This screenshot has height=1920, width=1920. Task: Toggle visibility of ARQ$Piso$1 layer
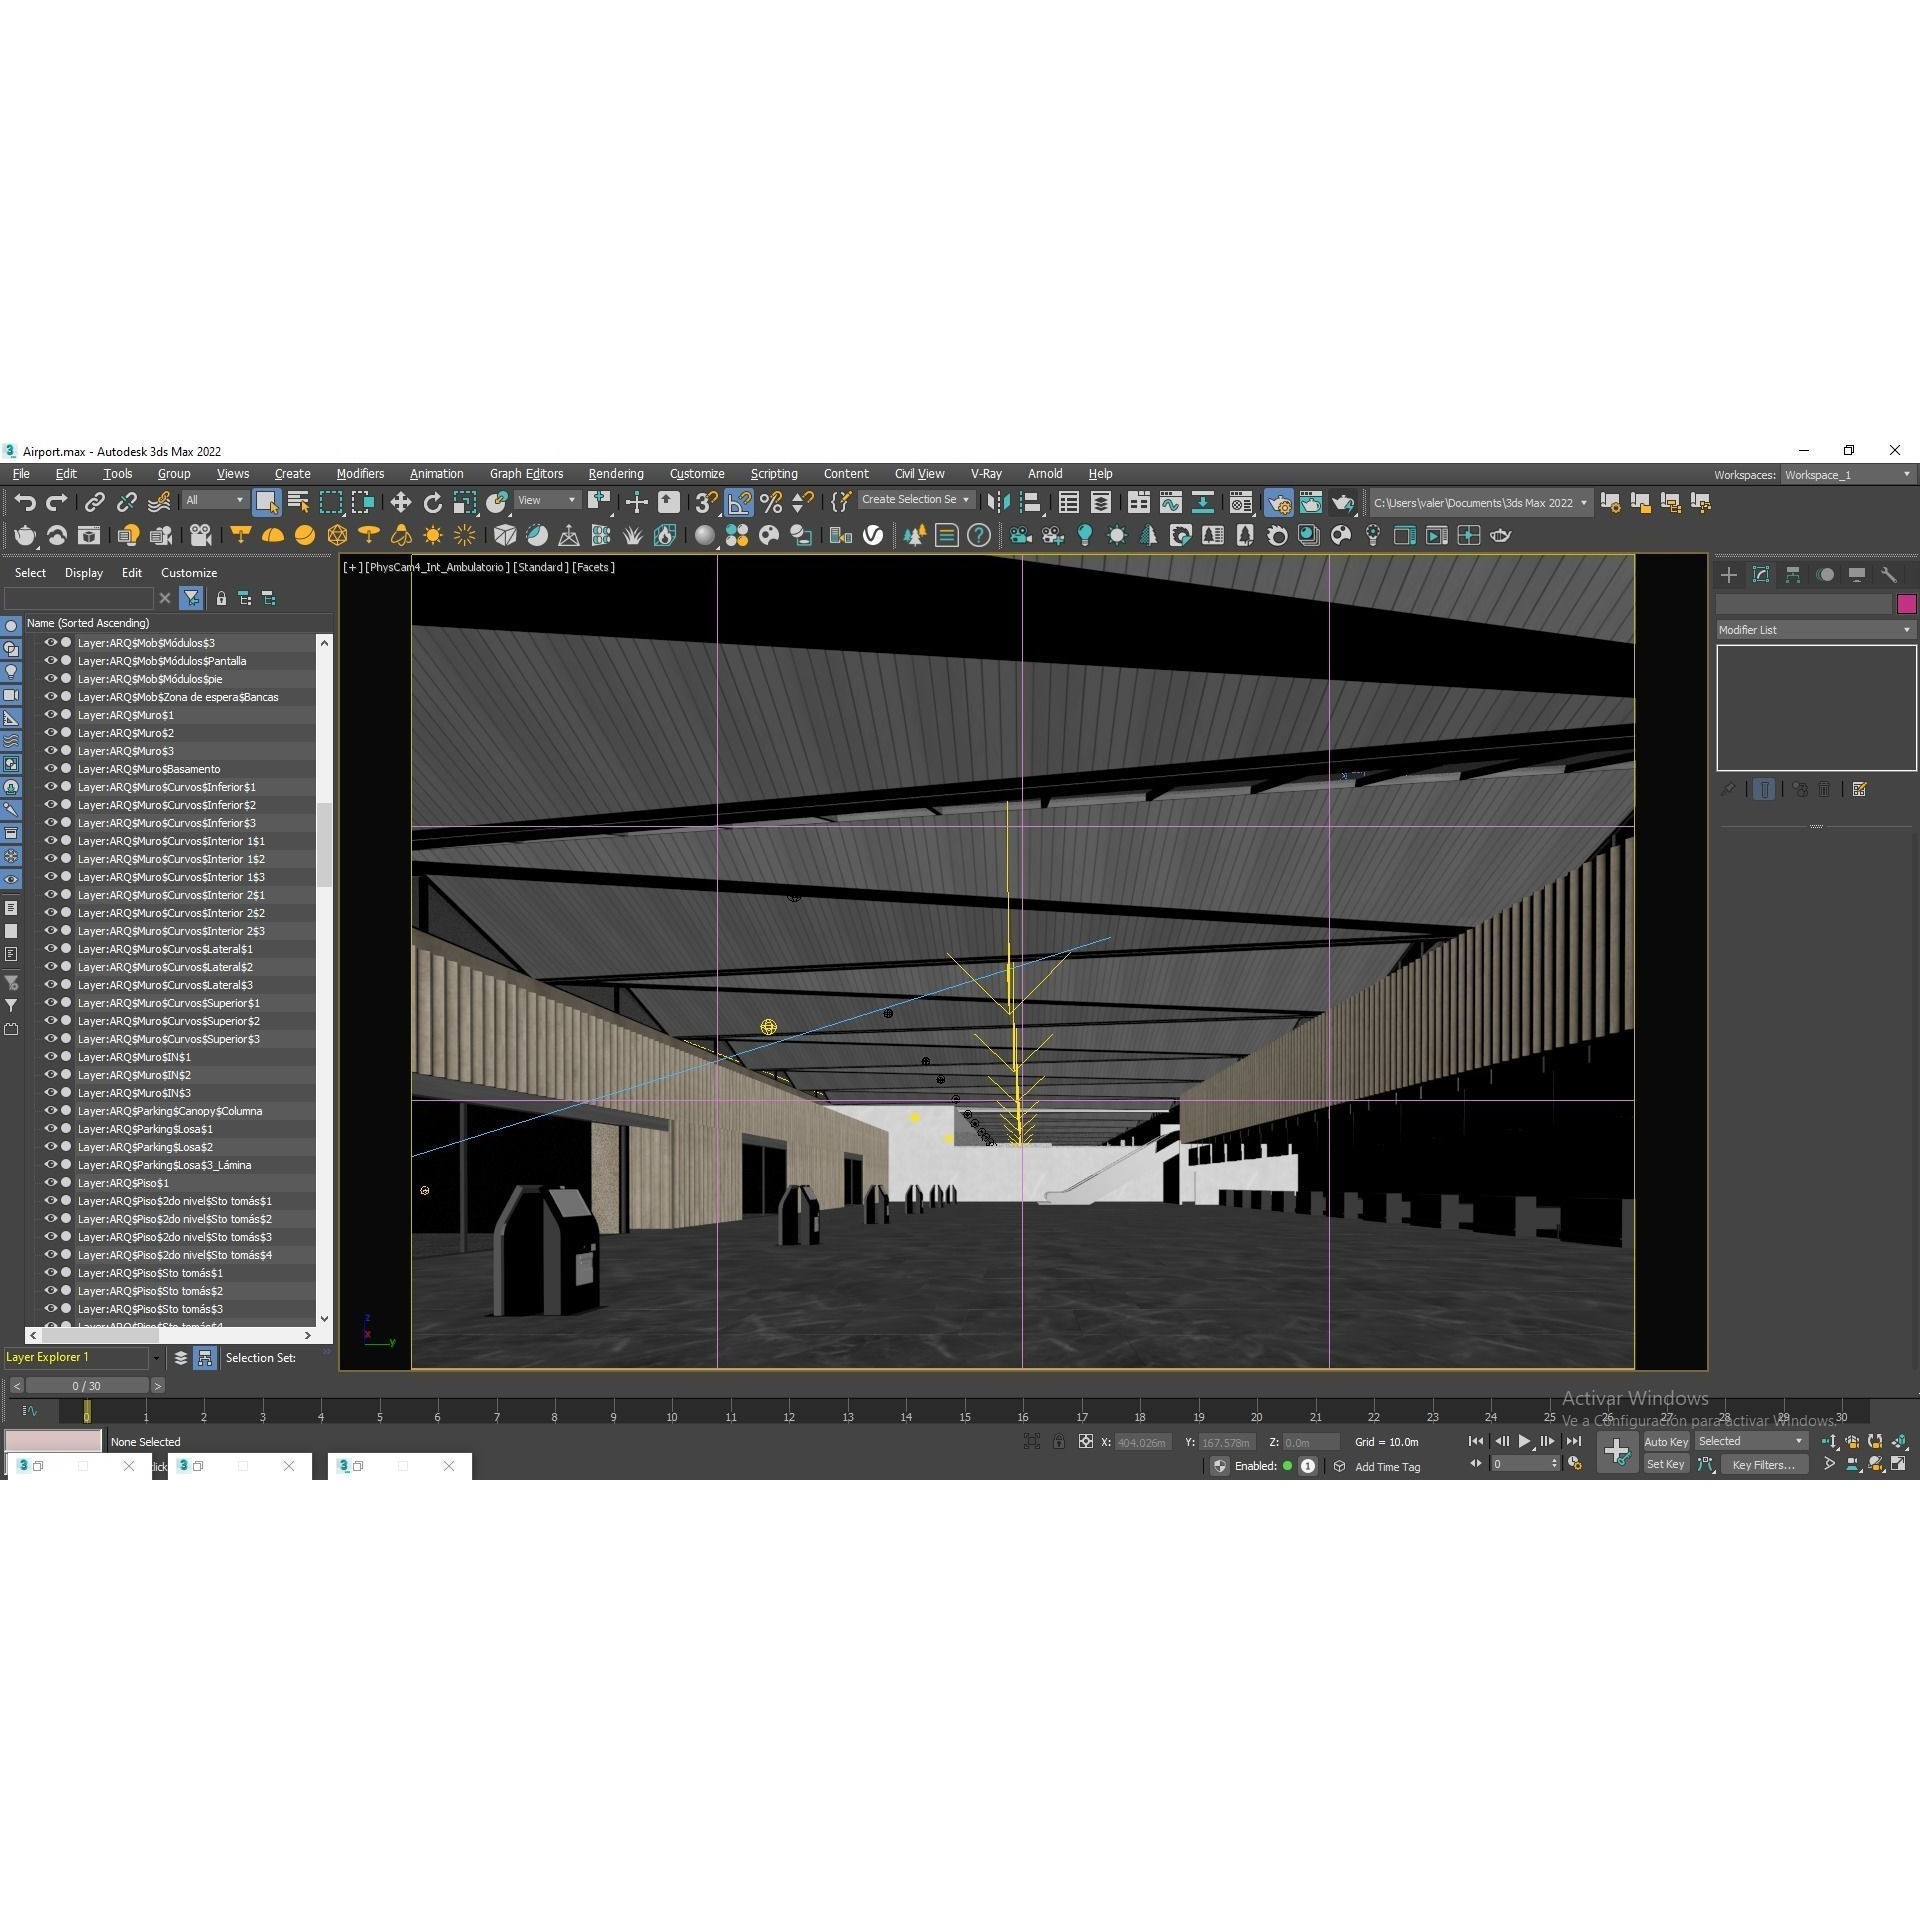coord(50,1183)
